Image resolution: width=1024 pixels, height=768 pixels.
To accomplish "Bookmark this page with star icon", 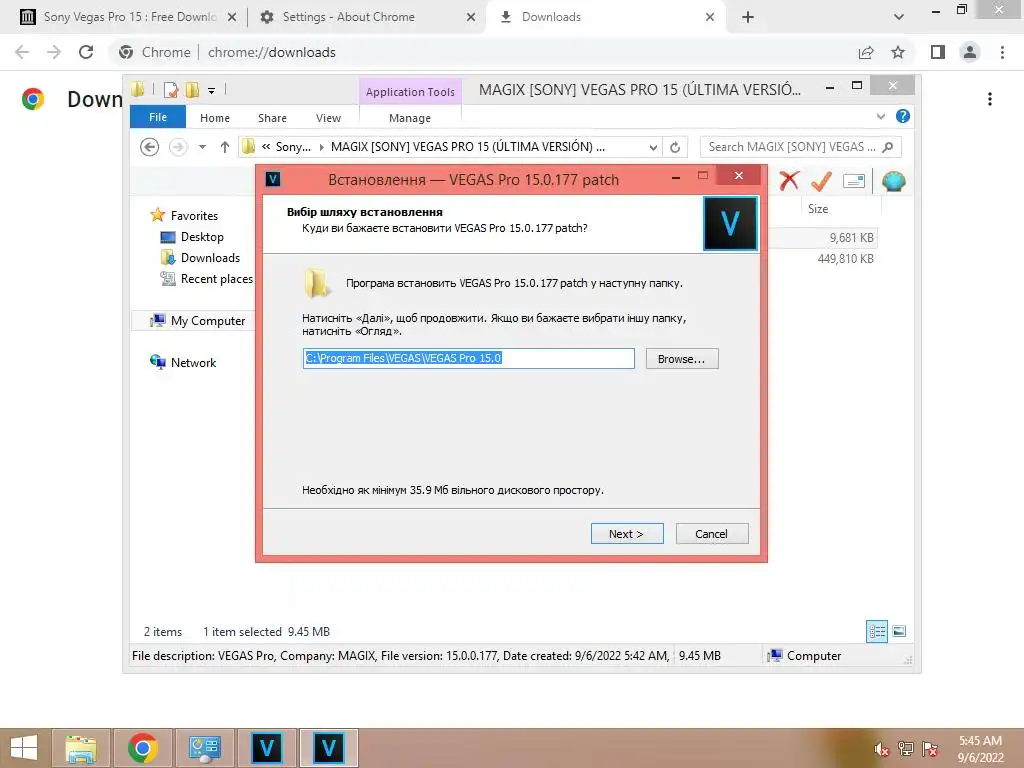I will (898, 52).
